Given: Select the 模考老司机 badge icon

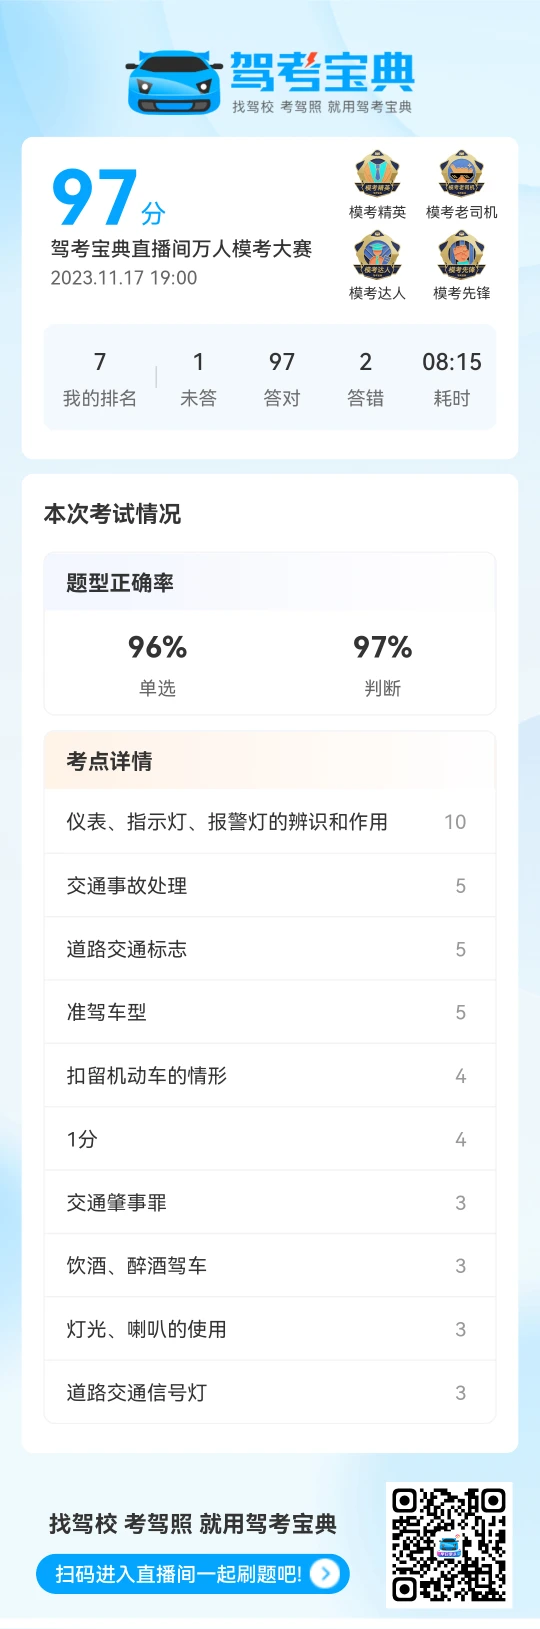Looking at the screenshot, I should click(461, 175).
